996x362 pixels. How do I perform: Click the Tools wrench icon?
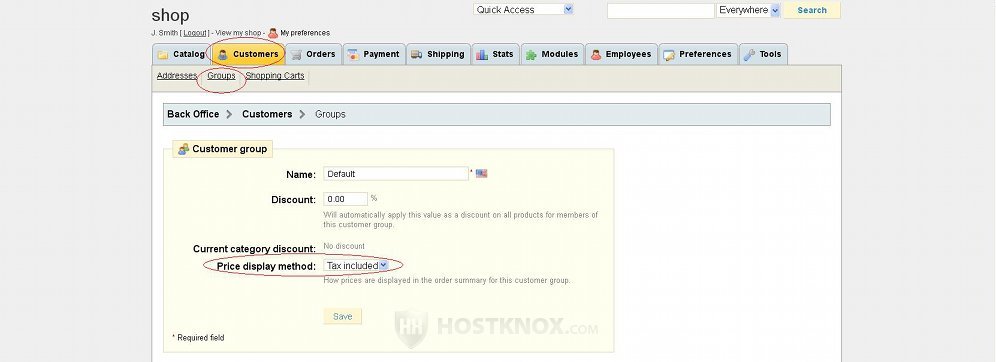click(x=750, y=55)
